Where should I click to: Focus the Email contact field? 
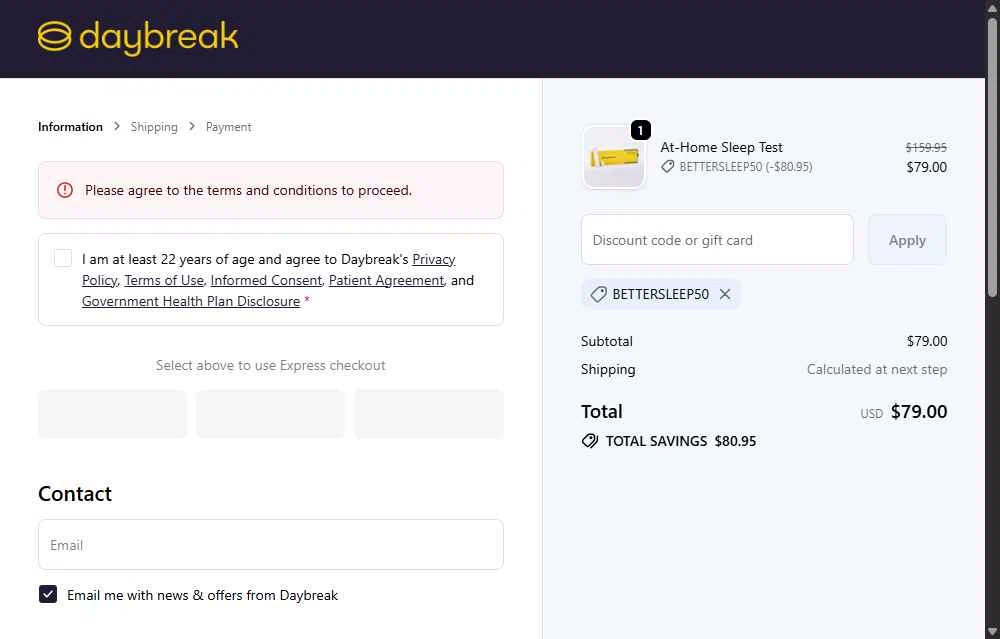tap(271, 545)
